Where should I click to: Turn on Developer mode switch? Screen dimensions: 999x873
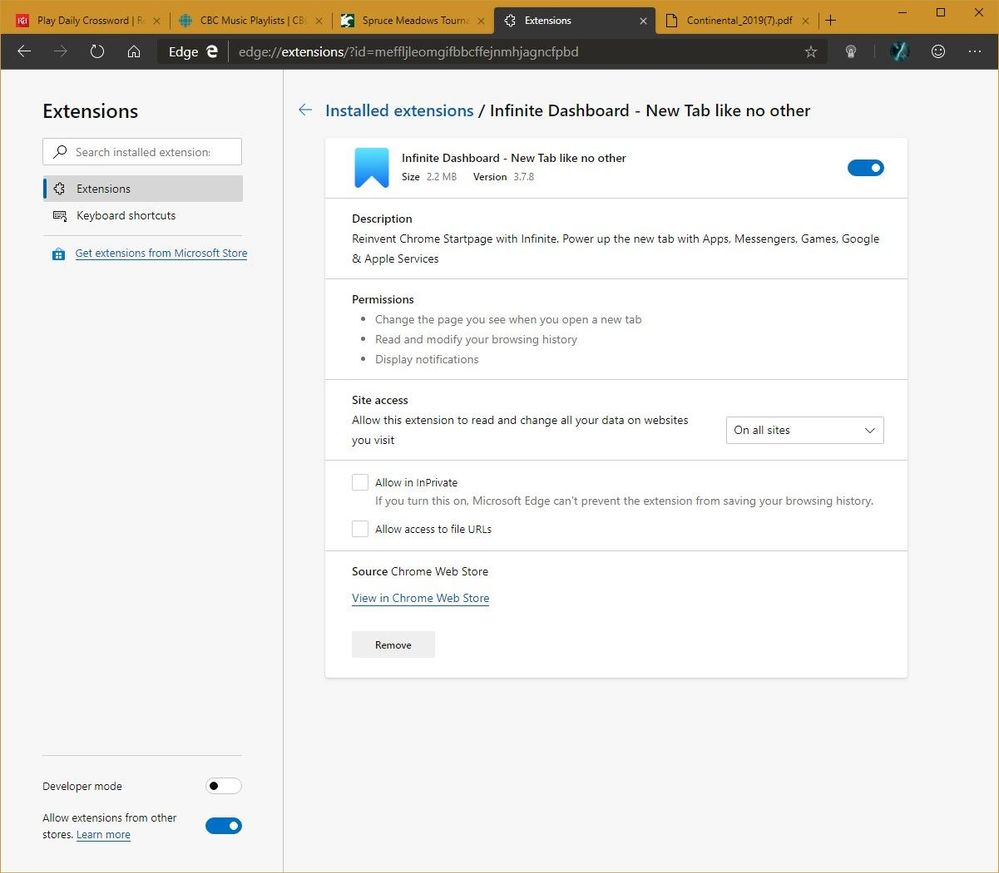pos(224,786)
